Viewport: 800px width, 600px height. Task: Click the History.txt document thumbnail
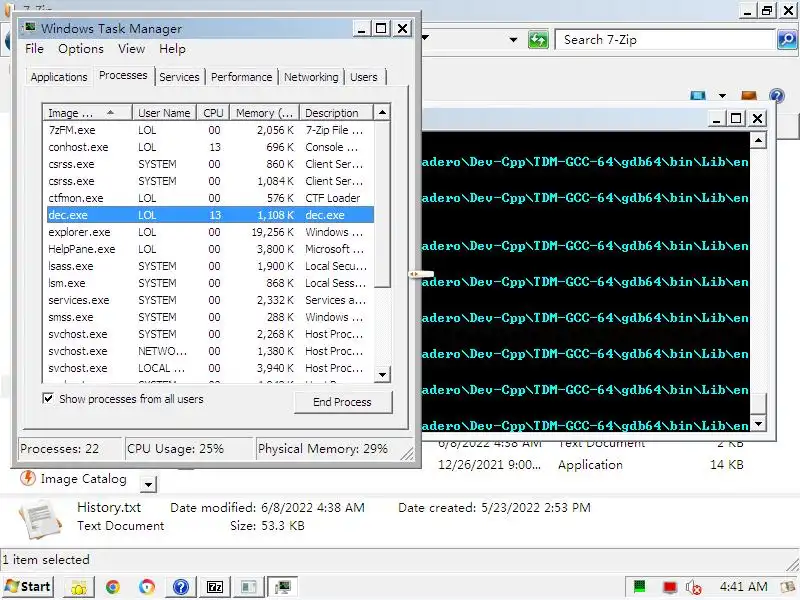40,518
